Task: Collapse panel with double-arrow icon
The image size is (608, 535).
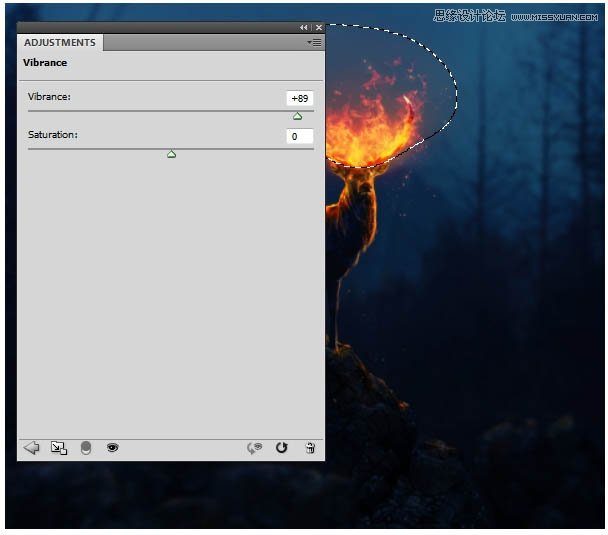Action: [x=304, y=27]
